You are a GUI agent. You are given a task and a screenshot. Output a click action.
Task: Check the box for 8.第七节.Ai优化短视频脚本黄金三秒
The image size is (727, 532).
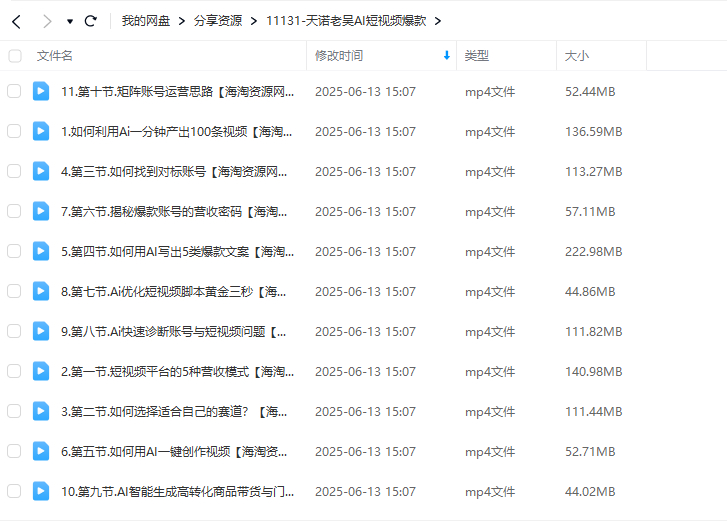(14, 291)
